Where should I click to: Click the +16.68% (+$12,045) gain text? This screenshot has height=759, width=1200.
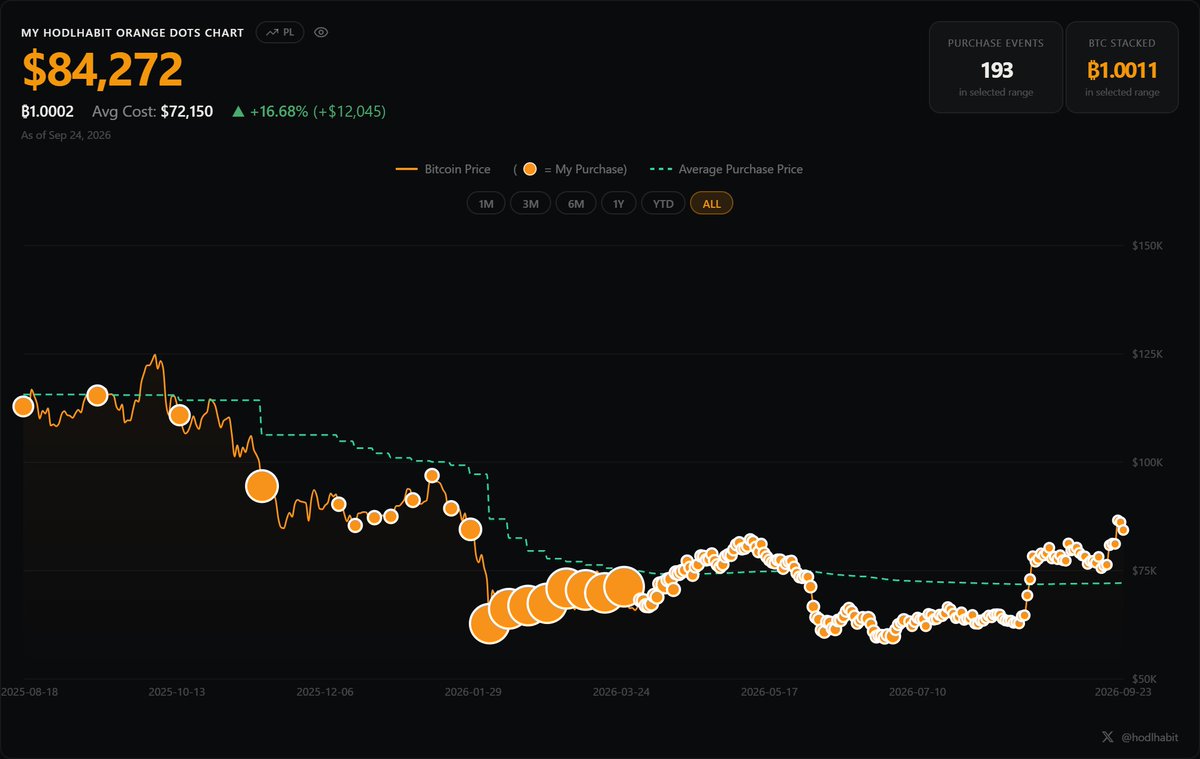point(309,111)
